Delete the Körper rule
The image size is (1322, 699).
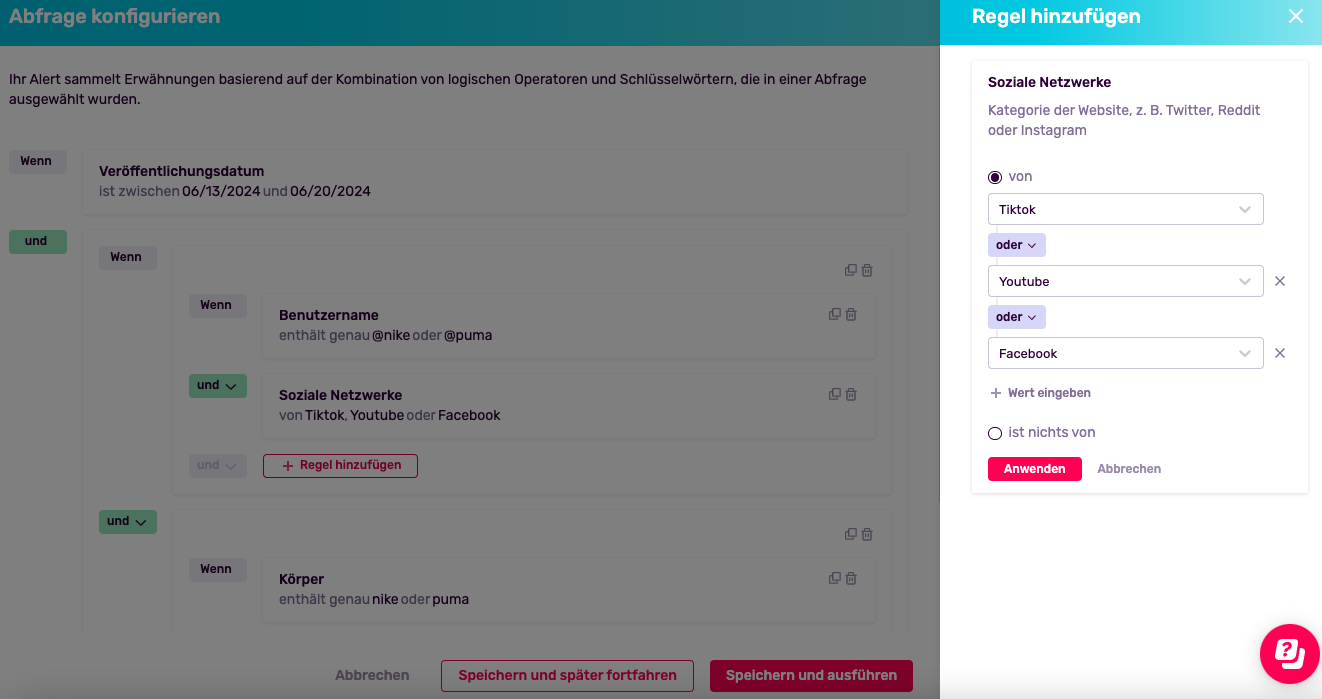(851, 578)
